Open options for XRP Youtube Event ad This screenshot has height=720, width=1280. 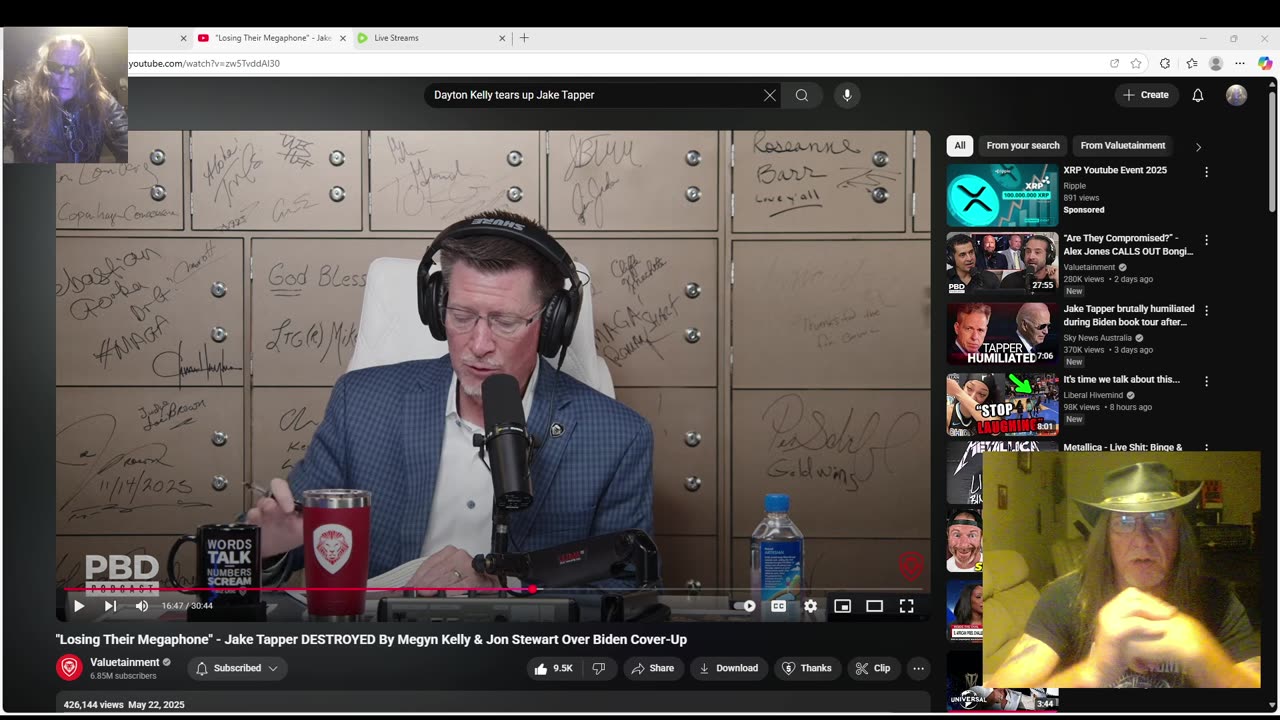pos(1206,172)
